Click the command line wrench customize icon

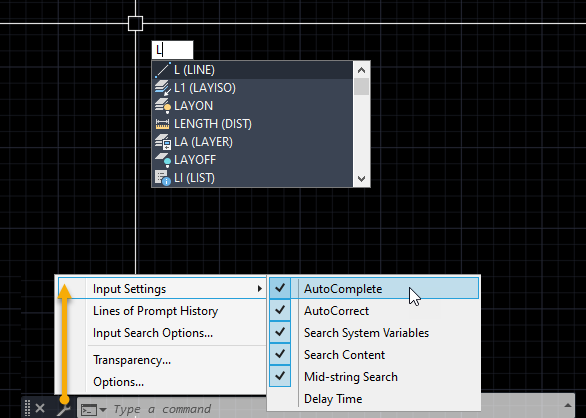pyautogui.click(x=63, y=409)
